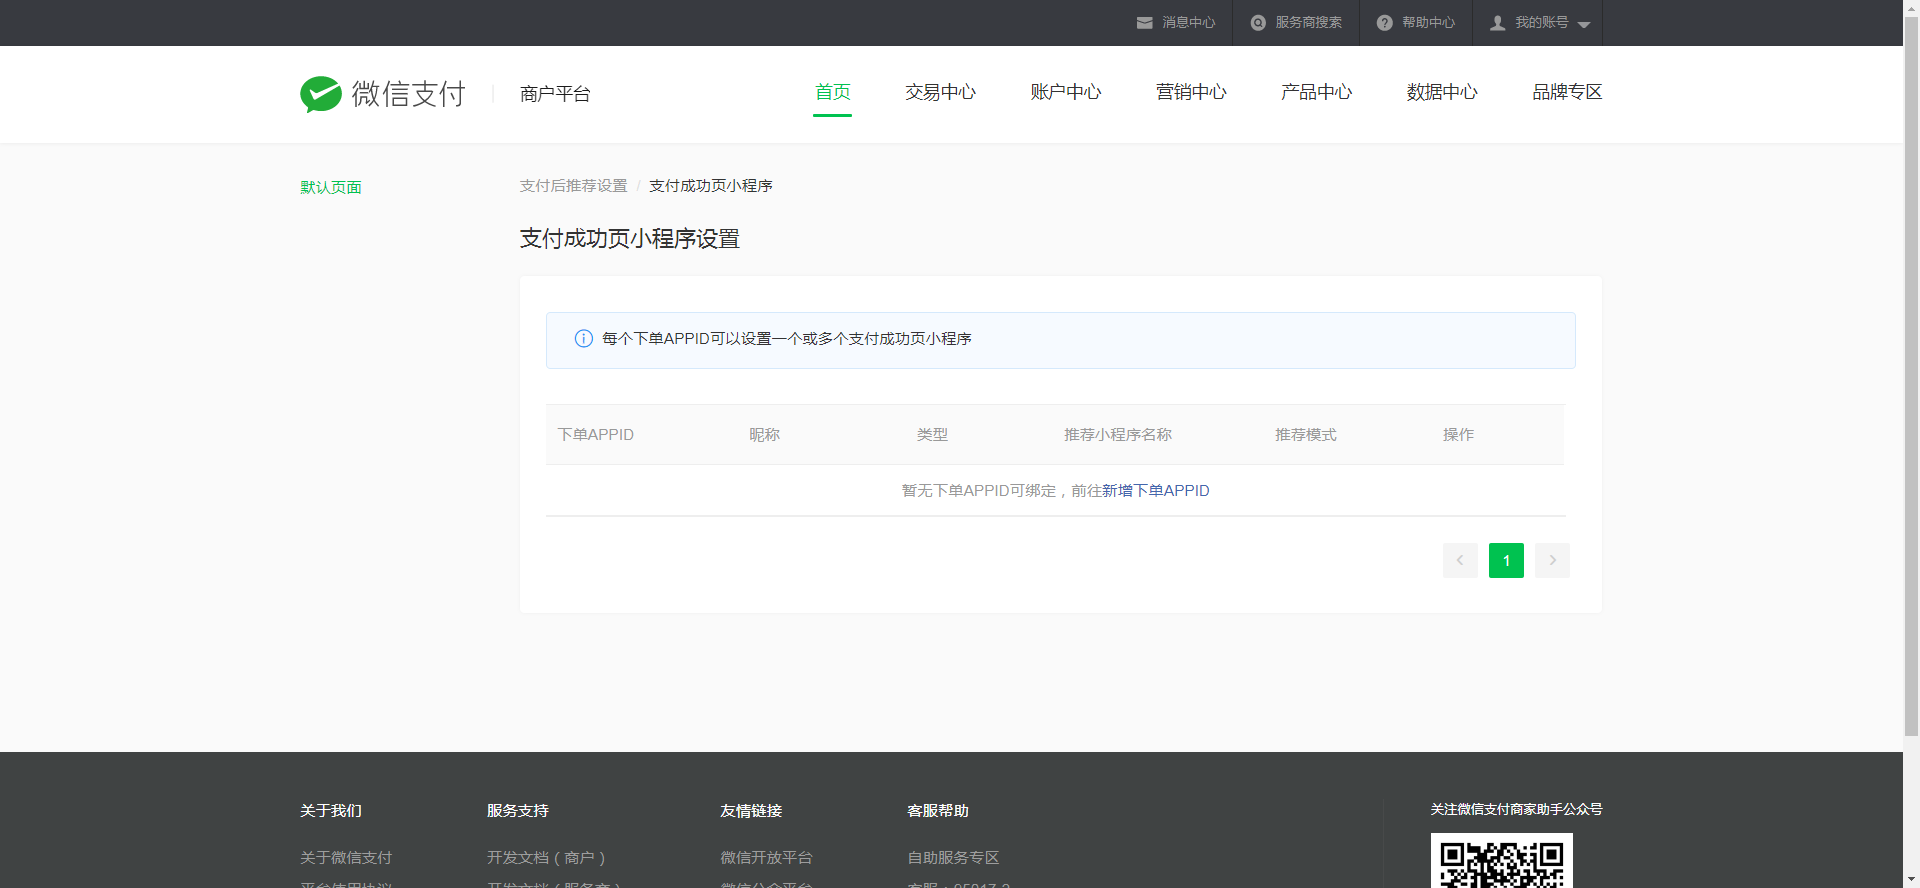Click the WeChat Pay QR code
Image resolution: width=1920 pixels, height=888 pixels.
1502,862
